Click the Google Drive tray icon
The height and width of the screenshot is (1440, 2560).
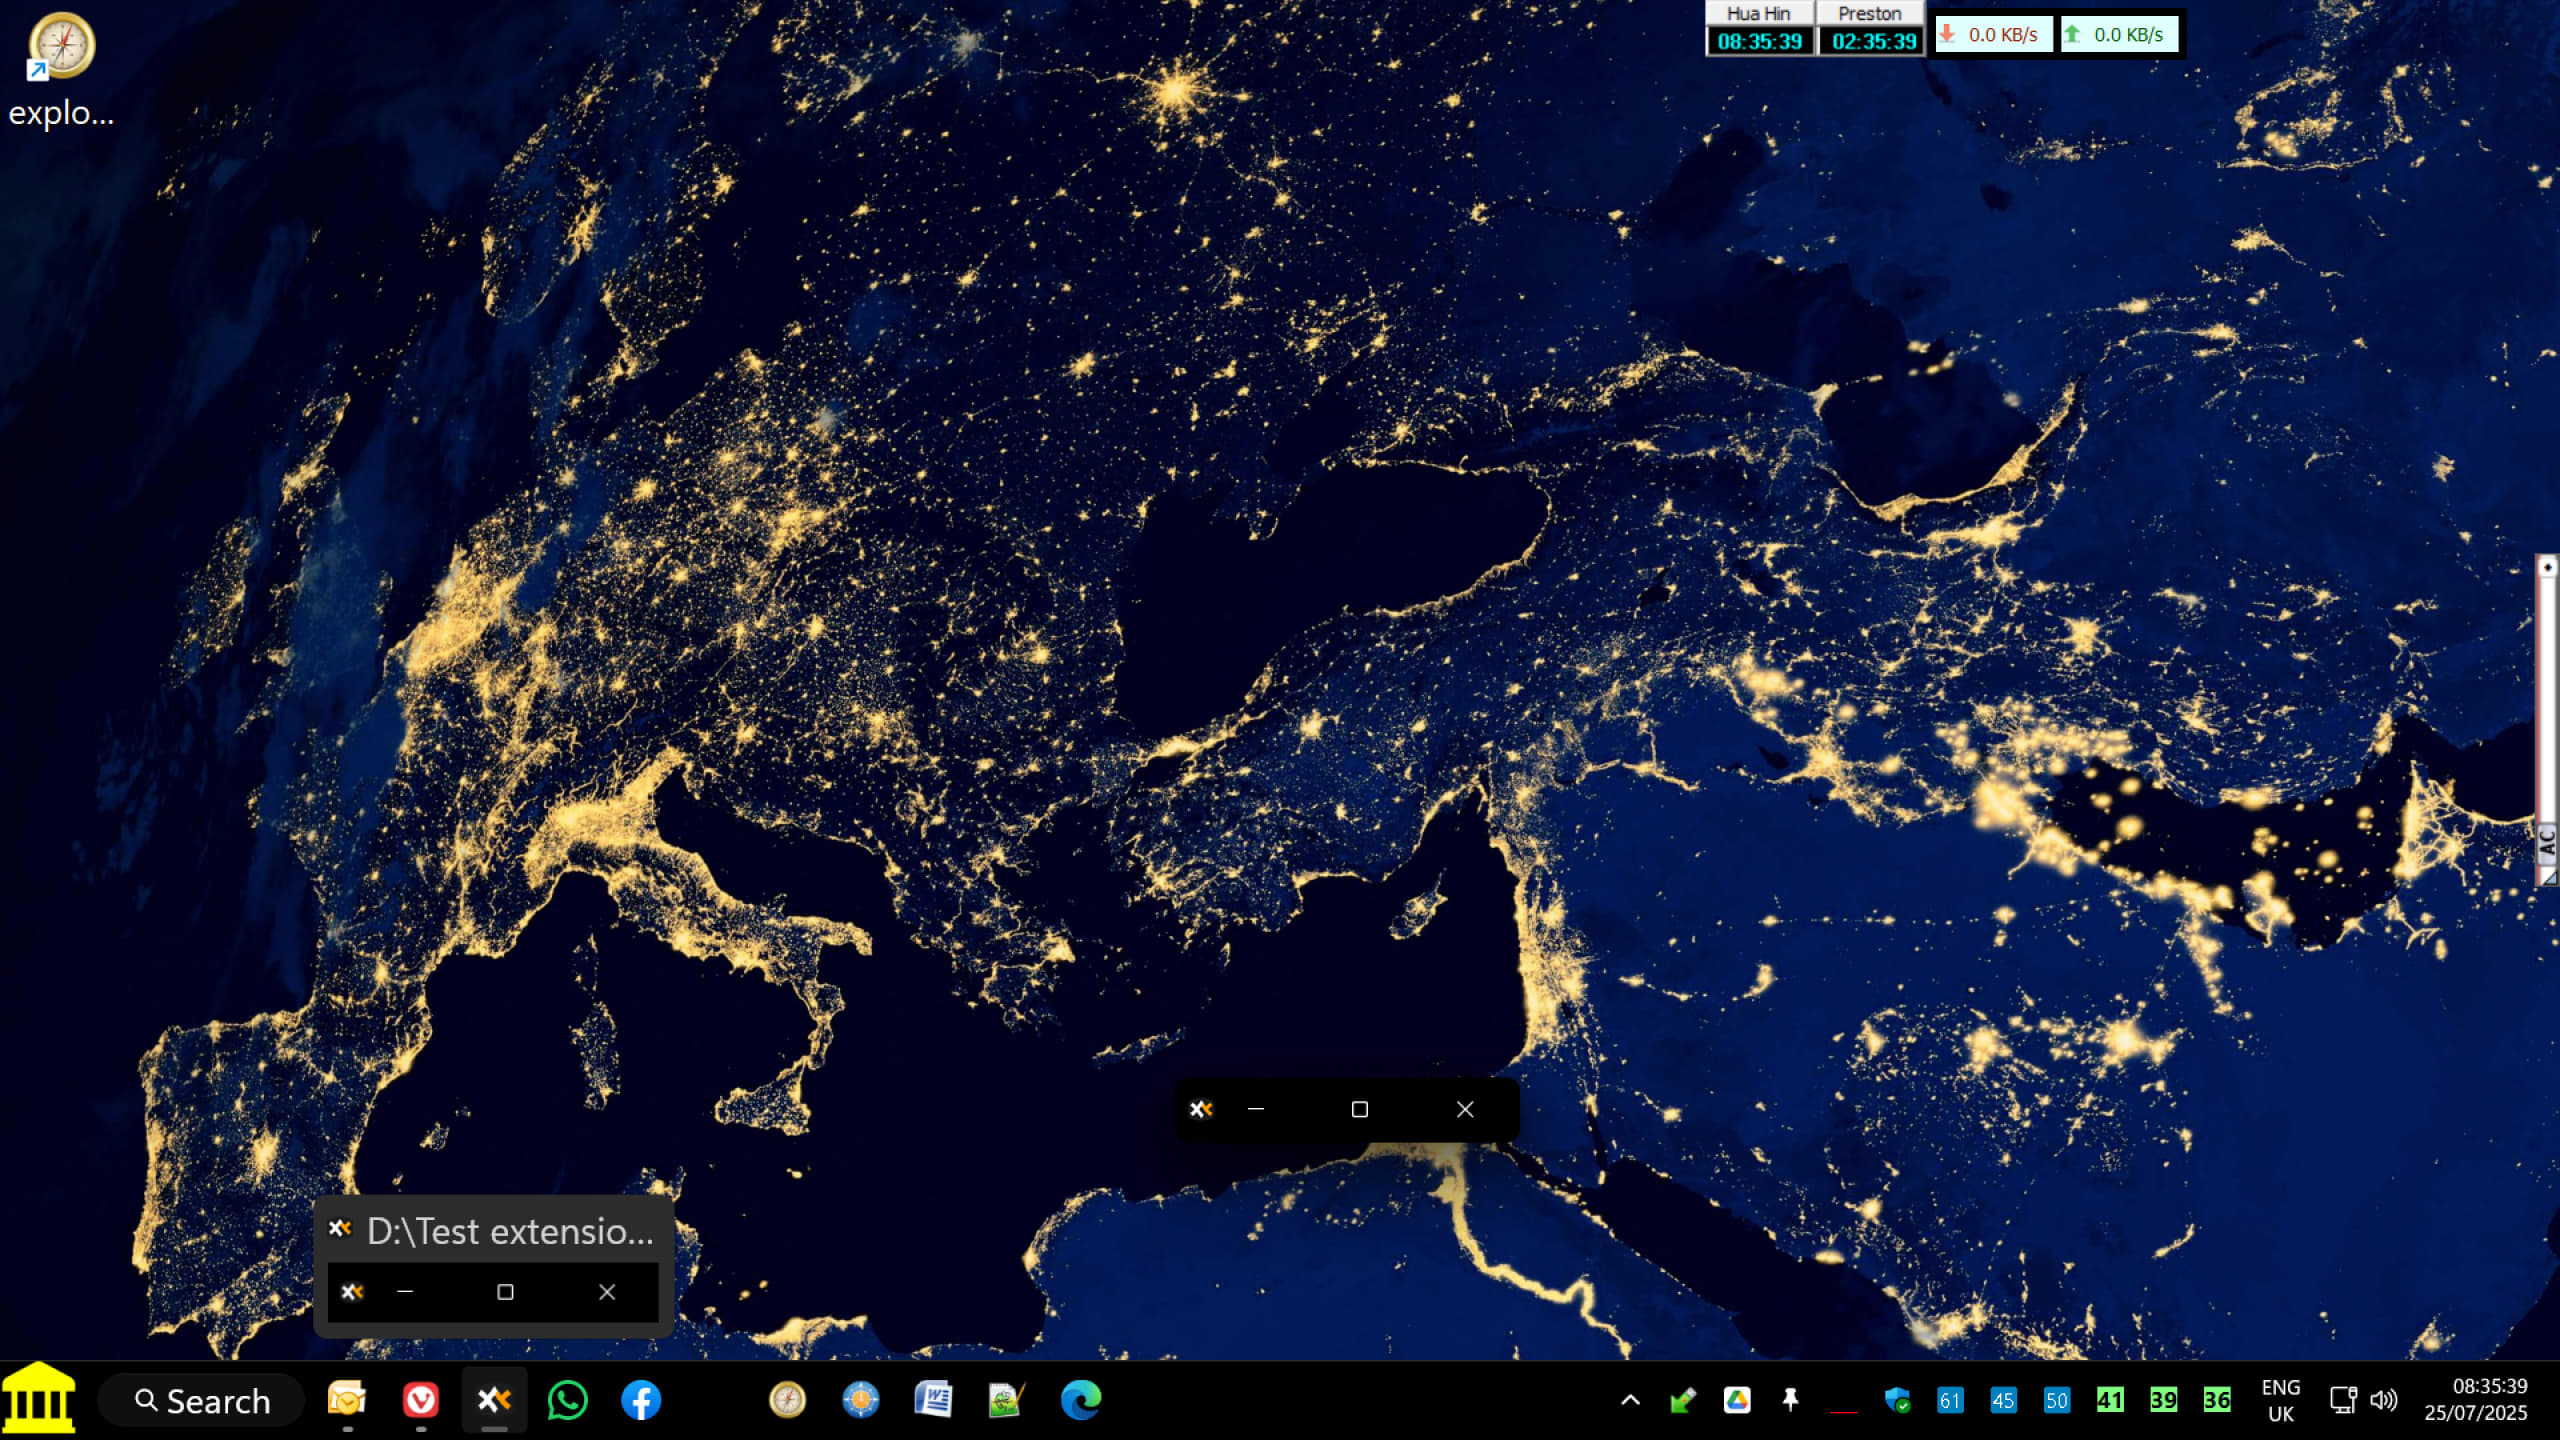coord(1737,1400)
